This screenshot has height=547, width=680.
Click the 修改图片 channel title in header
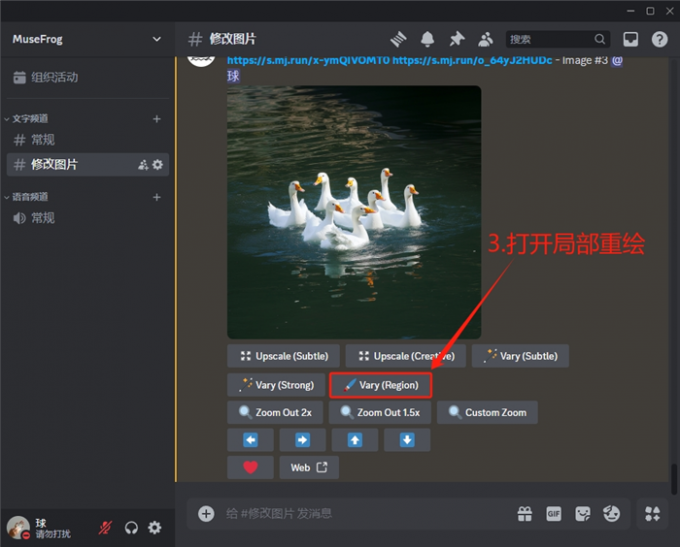233,39
